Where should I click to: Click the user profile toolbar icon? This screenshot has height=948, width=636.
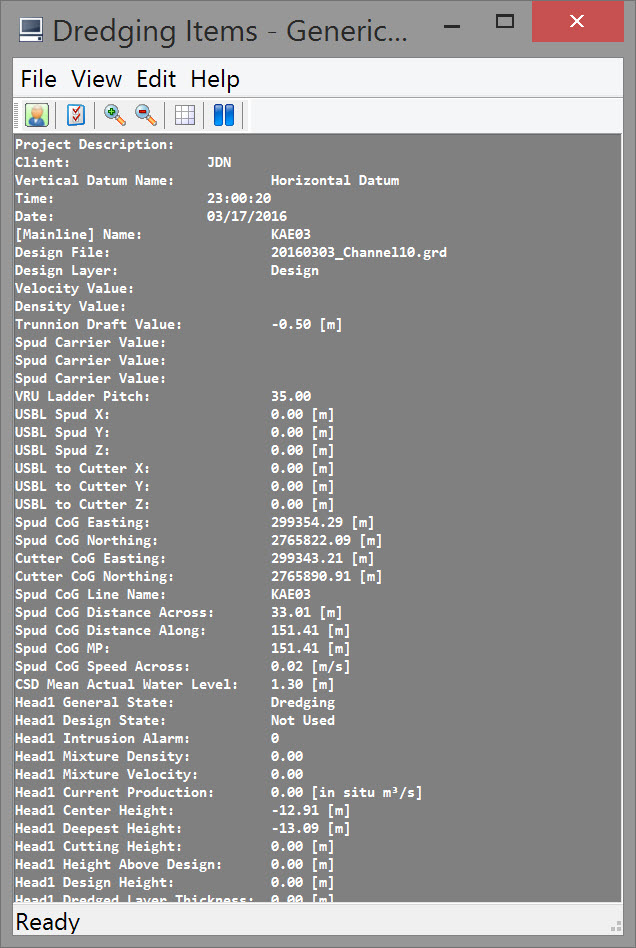click(x=37, y=116)
